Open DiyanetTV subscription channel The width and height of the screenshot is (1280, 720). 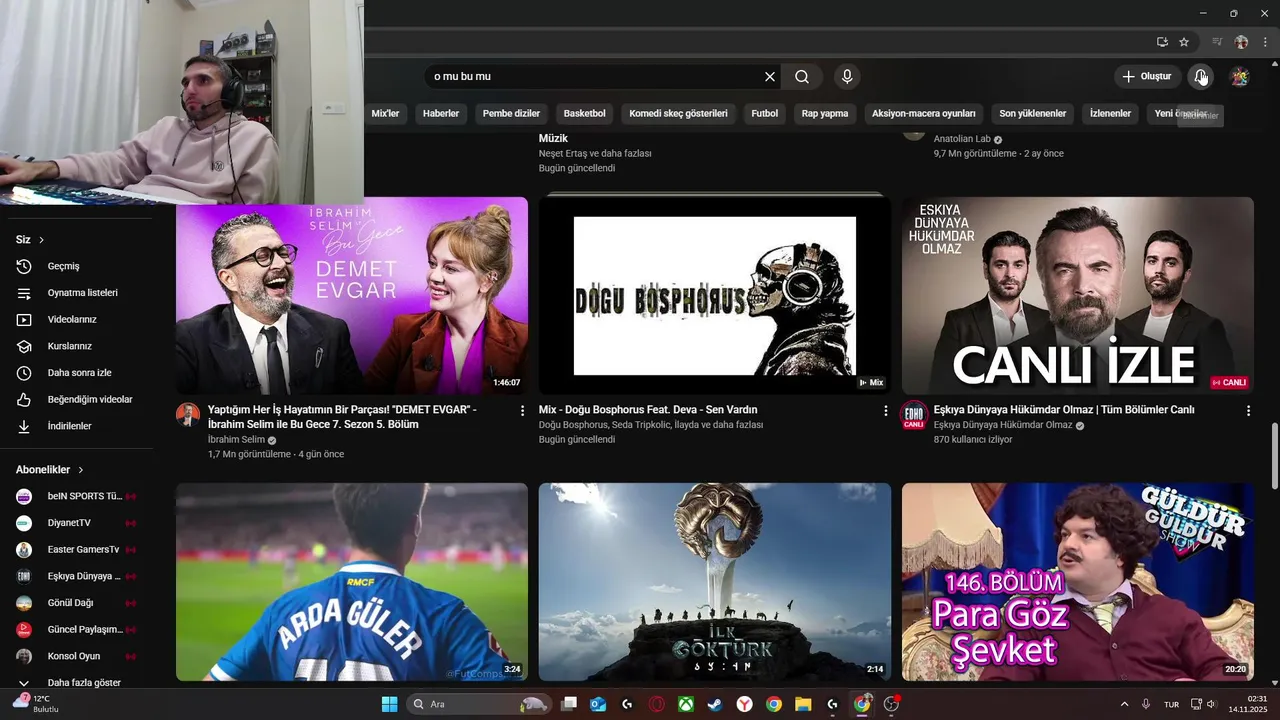click(75, 523)
